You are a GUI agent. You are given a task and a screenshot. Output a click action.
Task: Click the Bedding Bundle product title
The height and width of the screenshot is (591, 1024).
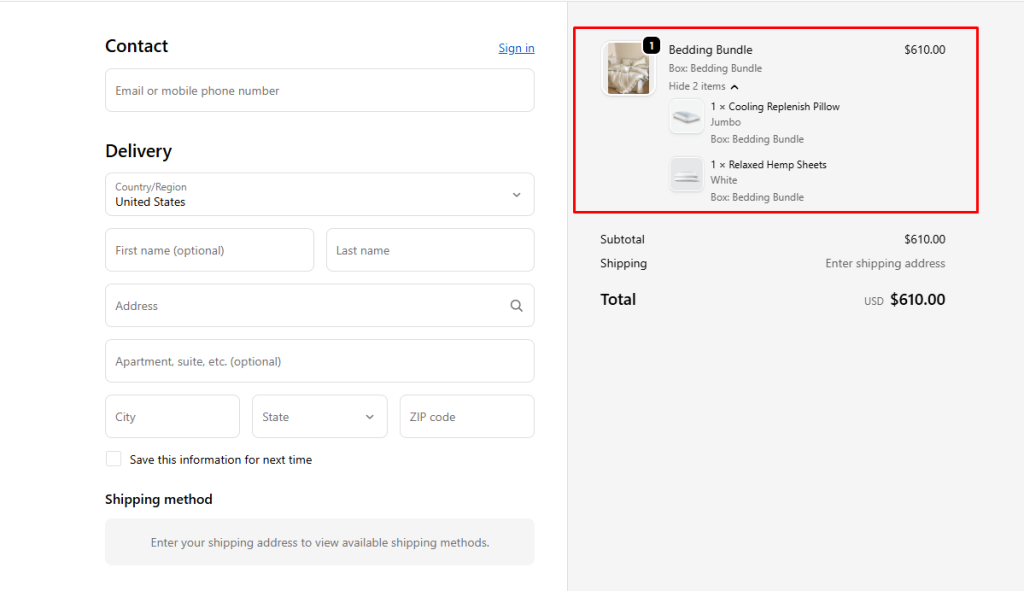click(710, 50)
